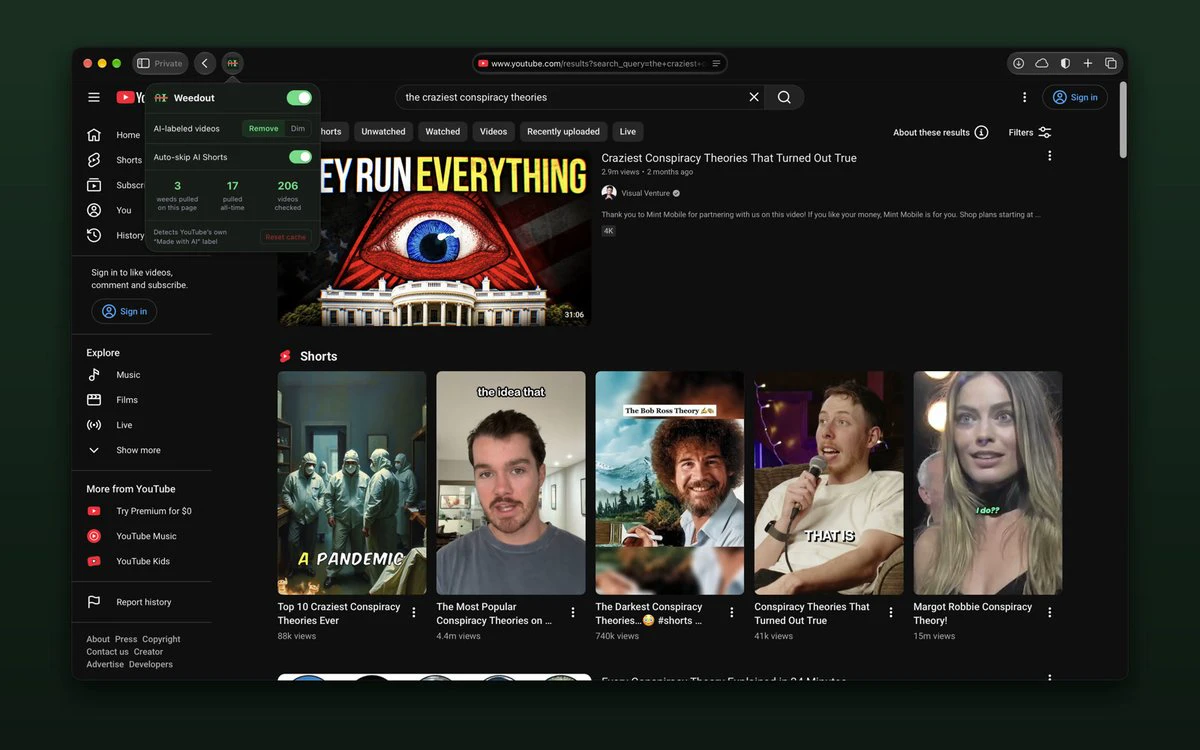Open a new tab with the plus icon
The height and width of the screenshot is (750, 1200).
(1088, 63)
